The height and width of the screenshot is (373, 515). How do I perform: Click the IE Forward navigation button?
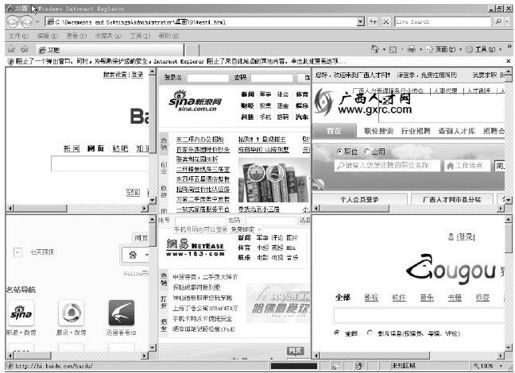tap(26, 22)
